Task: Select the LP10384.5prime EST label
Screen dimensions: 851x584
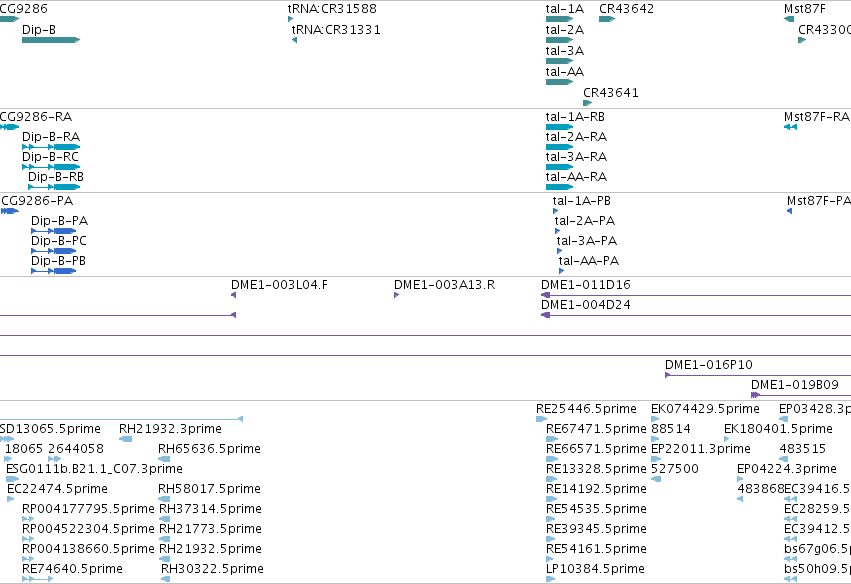Action: pos(595,569)
